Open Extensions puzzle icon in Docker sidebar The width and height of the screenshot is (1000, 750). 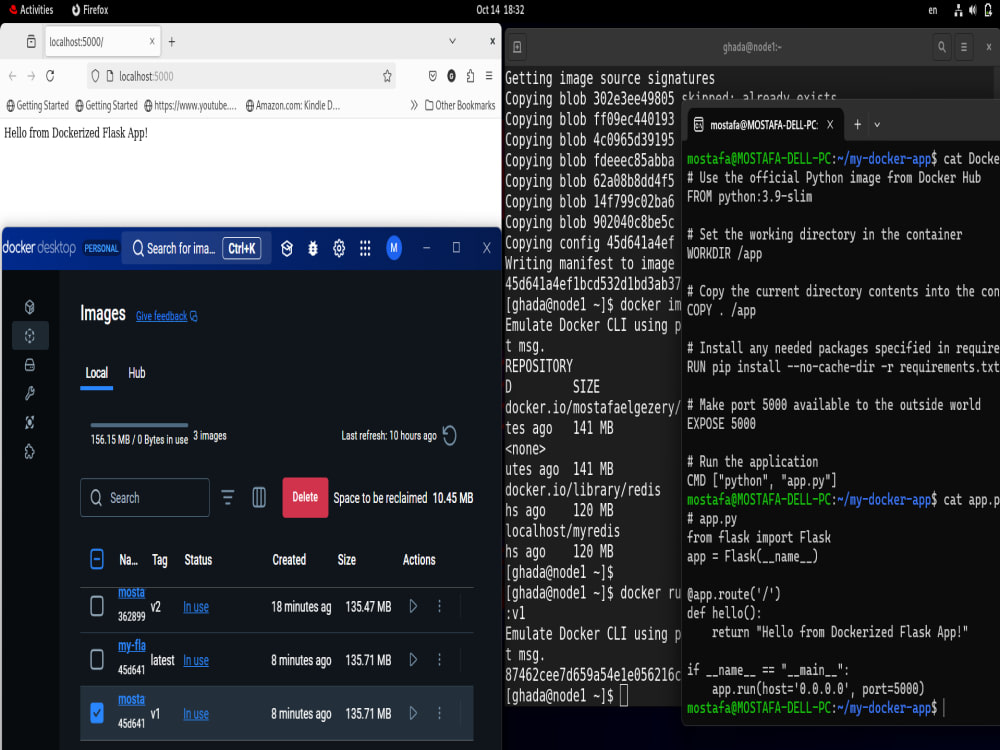click(29, 452)
